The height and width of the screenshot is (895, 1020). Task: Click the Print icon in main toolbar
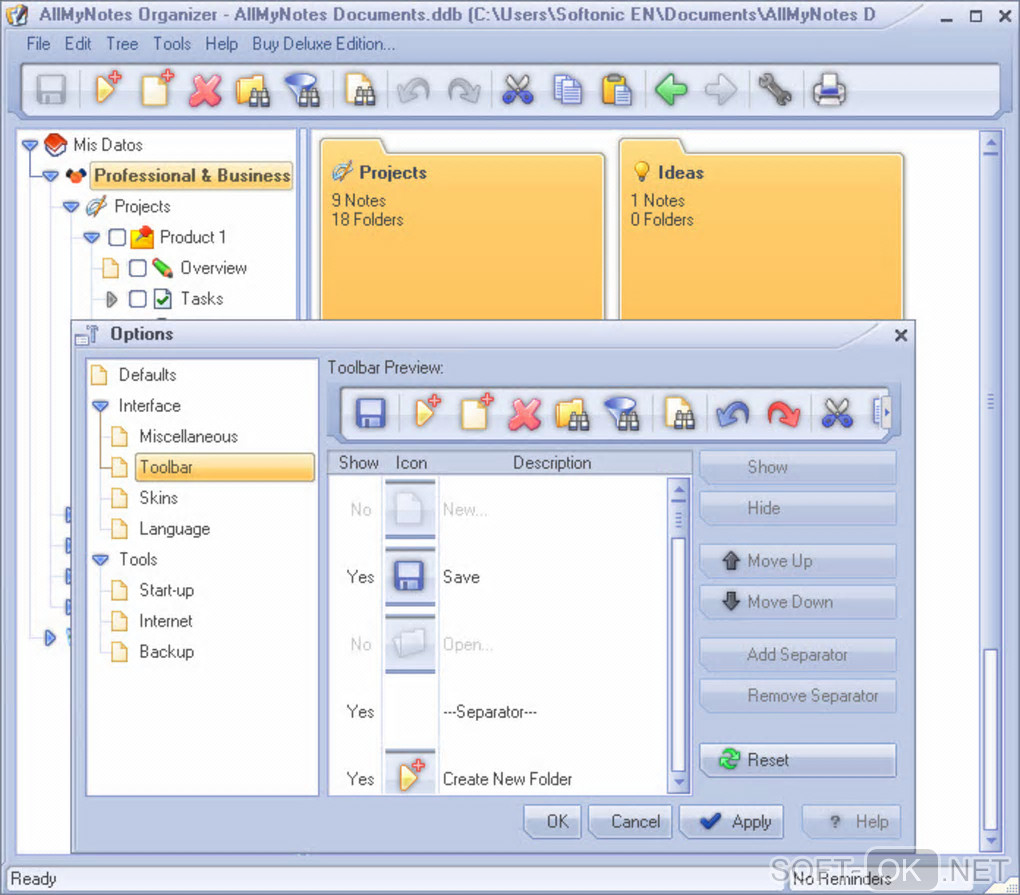click(x=829, y=90)
